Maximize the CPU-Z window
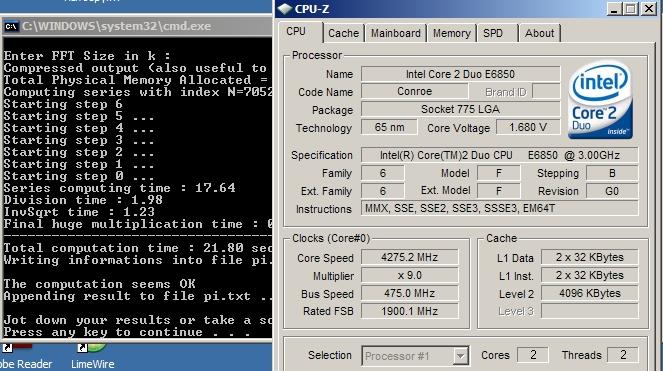 pos(630,9)
